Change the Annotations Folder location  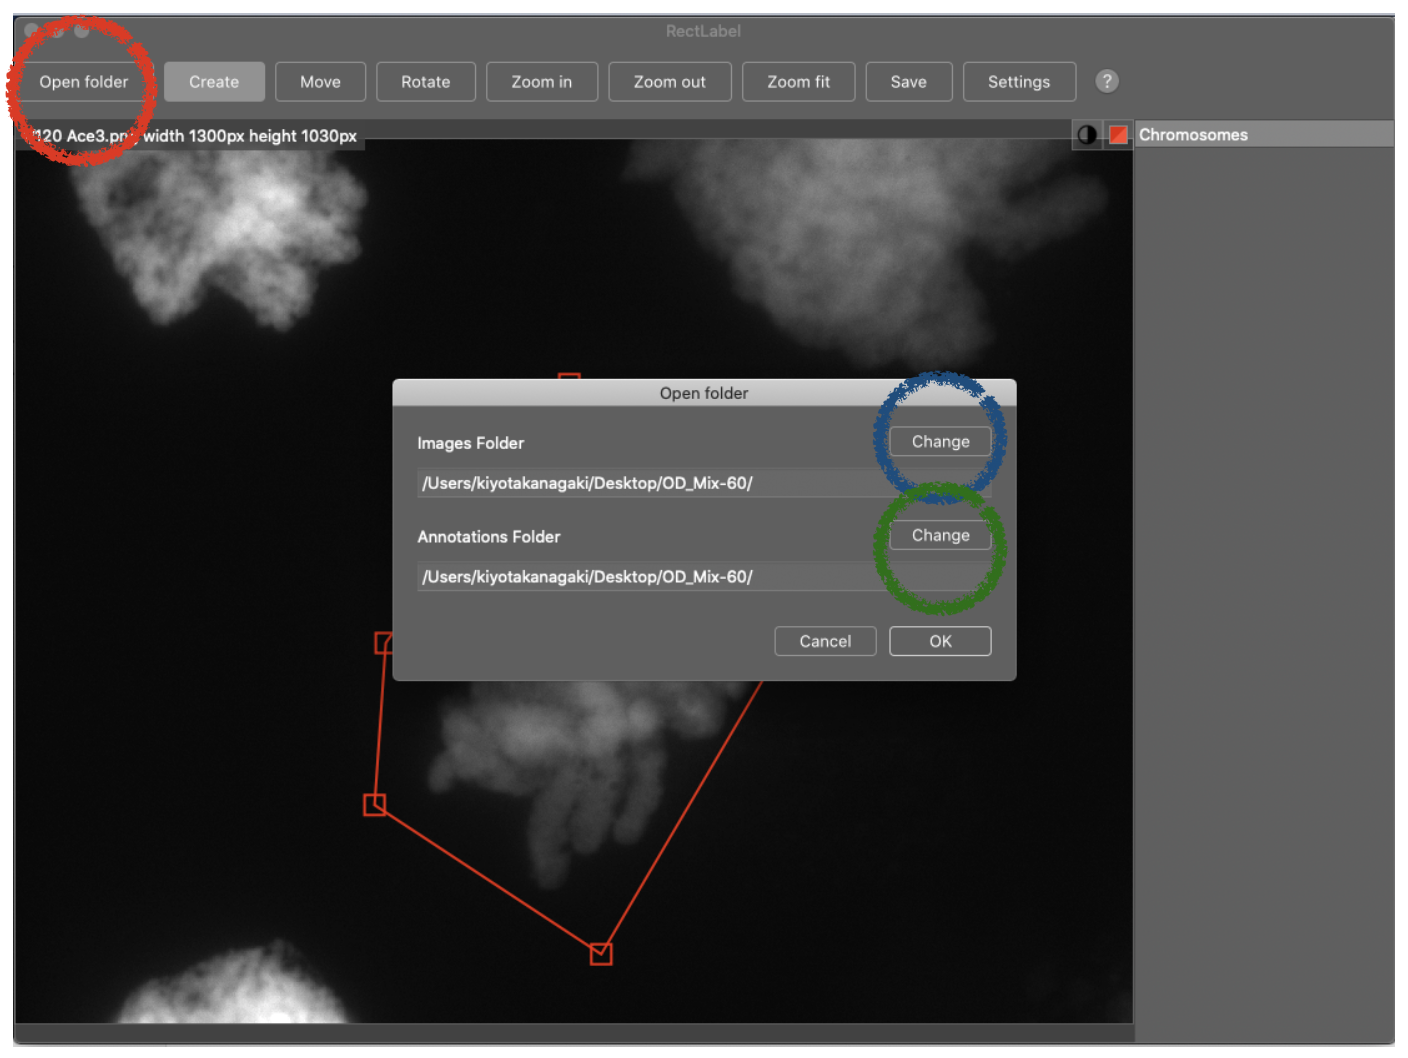pos(940,536)
